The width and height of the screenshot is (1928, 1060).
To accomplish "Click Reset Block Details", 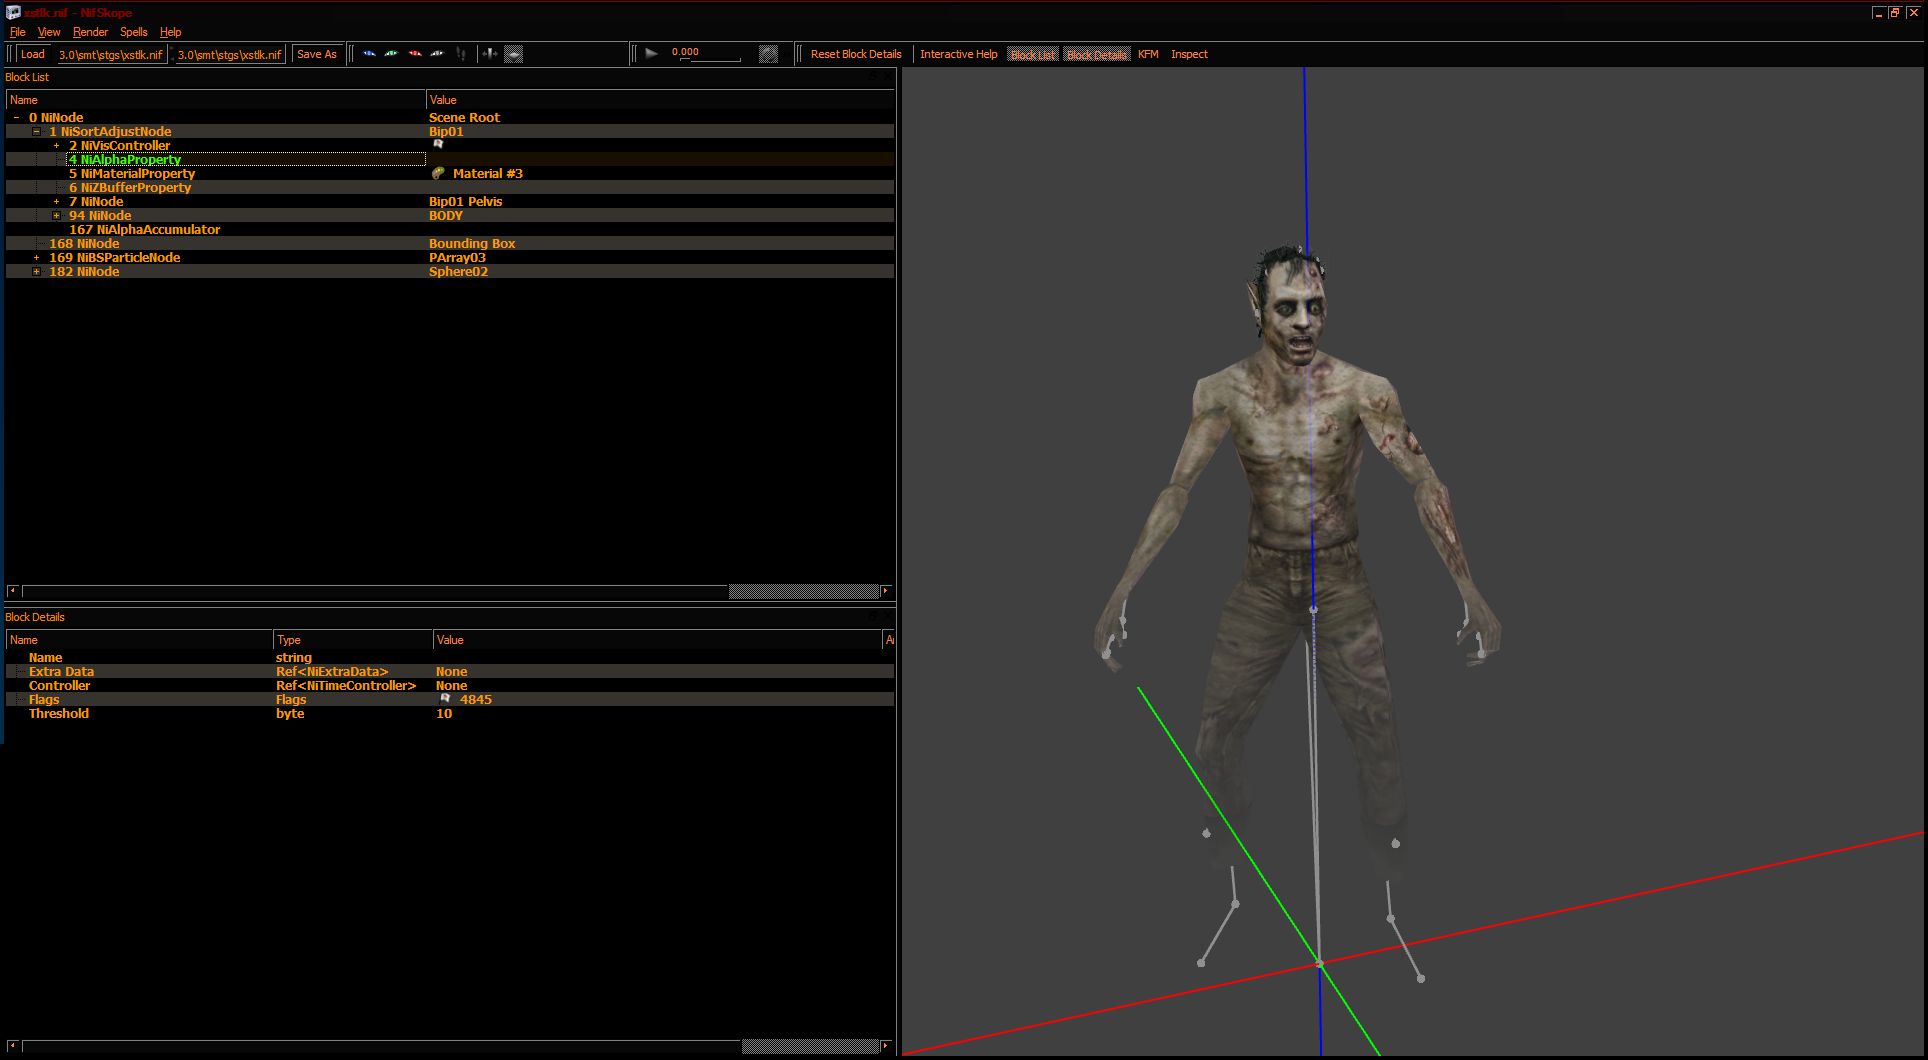I will pos(856,54).
